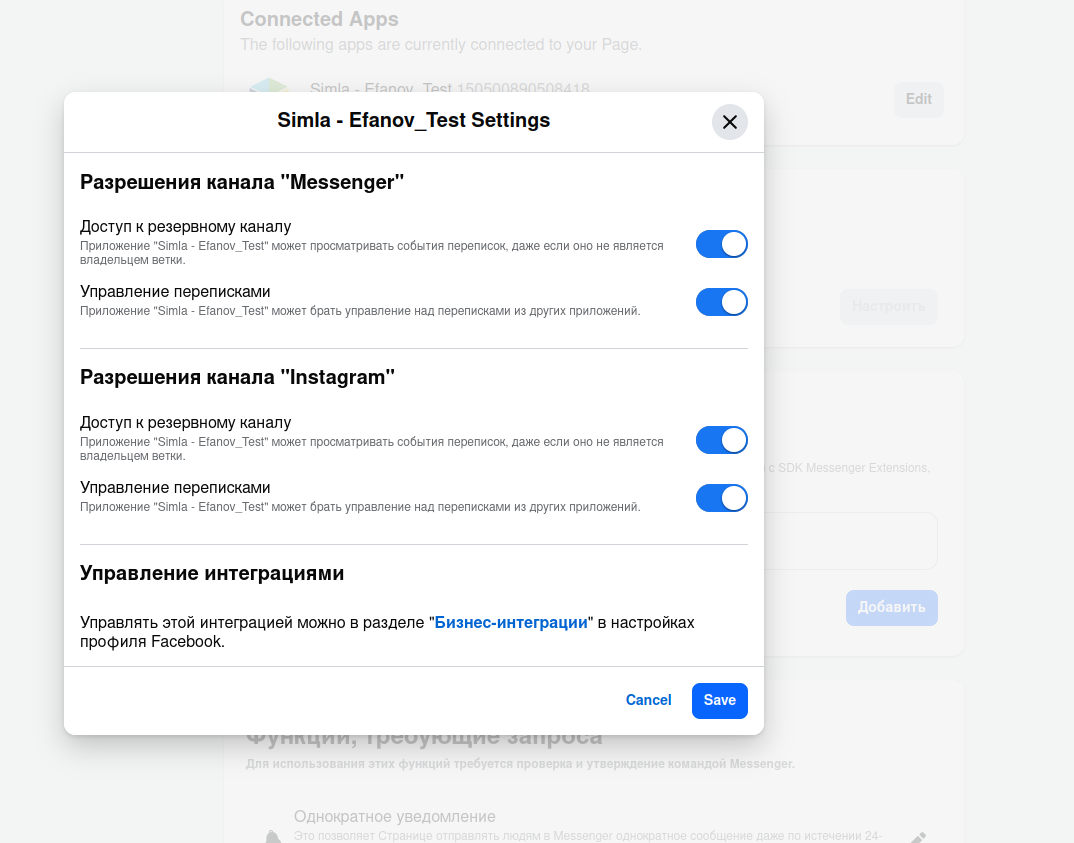Click the pencil edit icon for one-time notification
Viewport: 1074px width, 843px height.
(x=919, y=836)
